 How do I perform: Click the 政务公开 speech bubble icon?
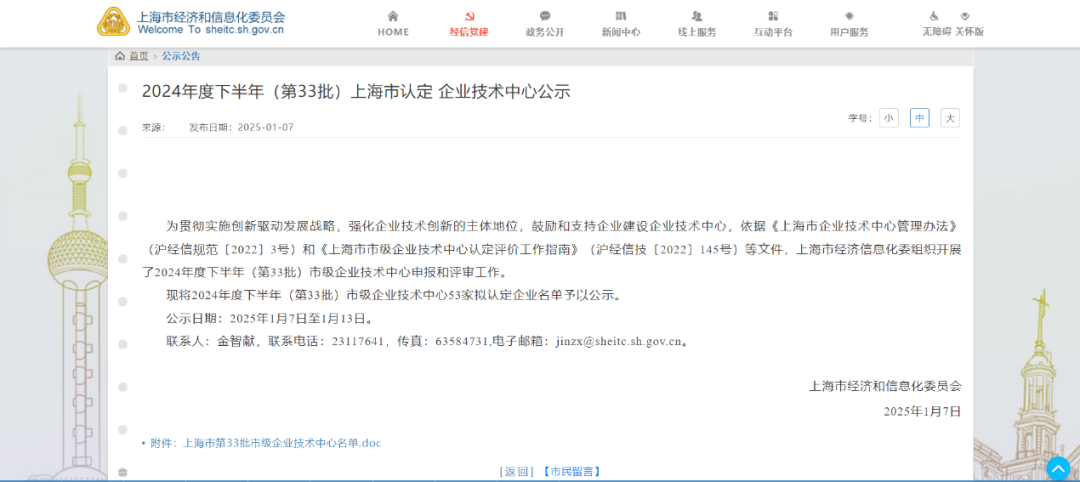point(545,16)
